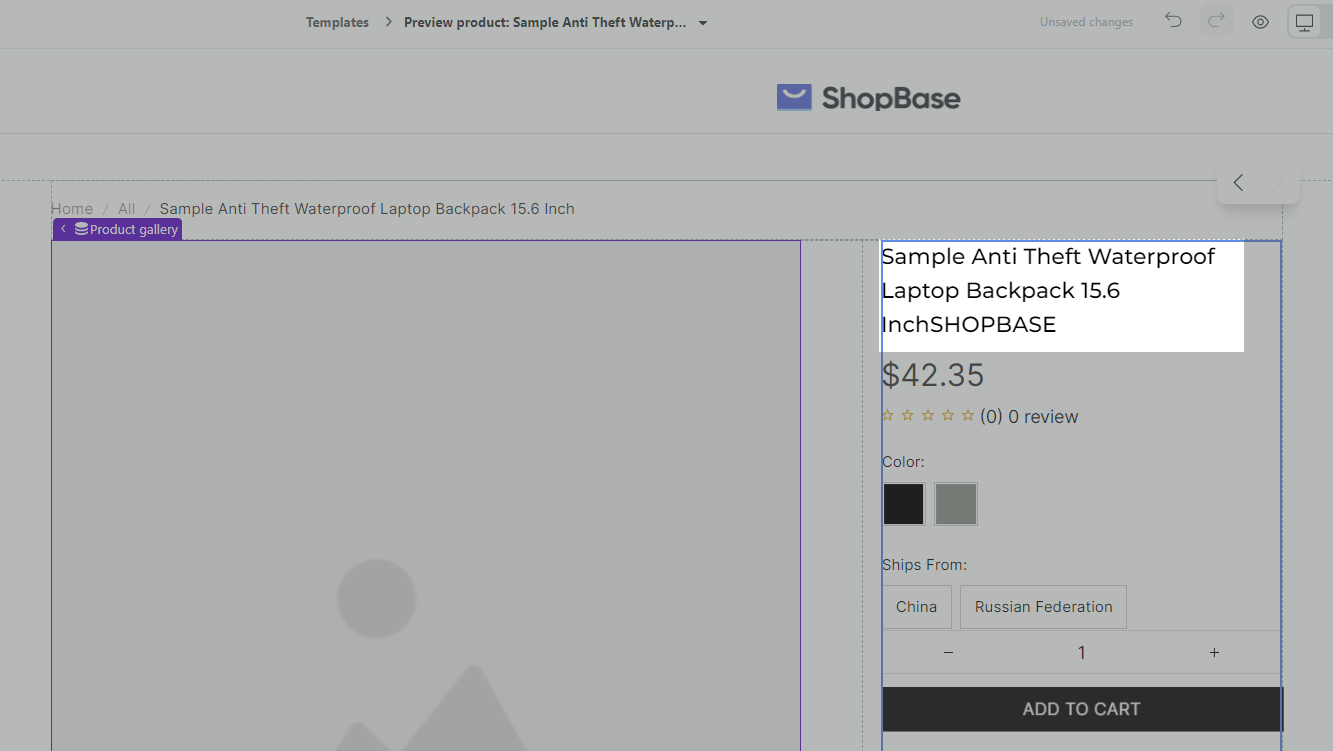This screenshot has height=751, width=1333.
Task: Open the All breadcrumb link
Action: click(126, 209)
